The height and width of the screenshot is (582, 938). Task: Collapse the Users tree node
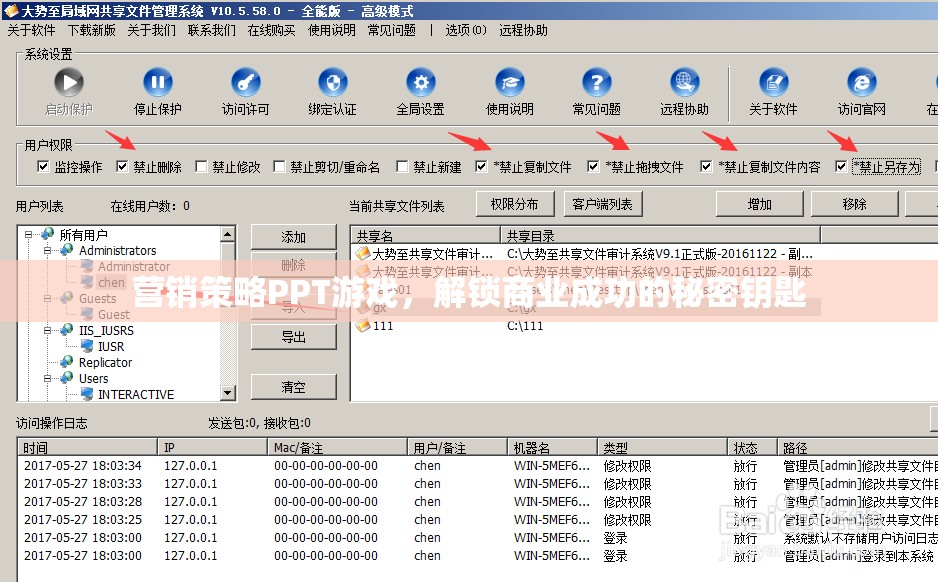pos(47,379)
